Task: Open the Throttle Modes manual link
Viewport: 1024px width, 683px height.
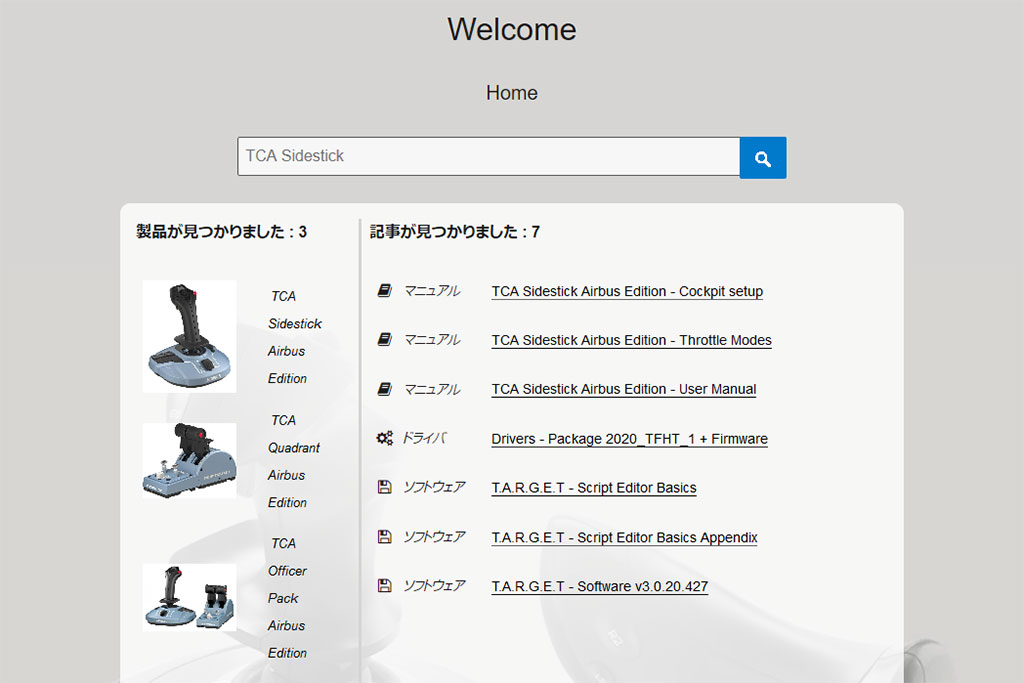Action: [x=631, y=341]
